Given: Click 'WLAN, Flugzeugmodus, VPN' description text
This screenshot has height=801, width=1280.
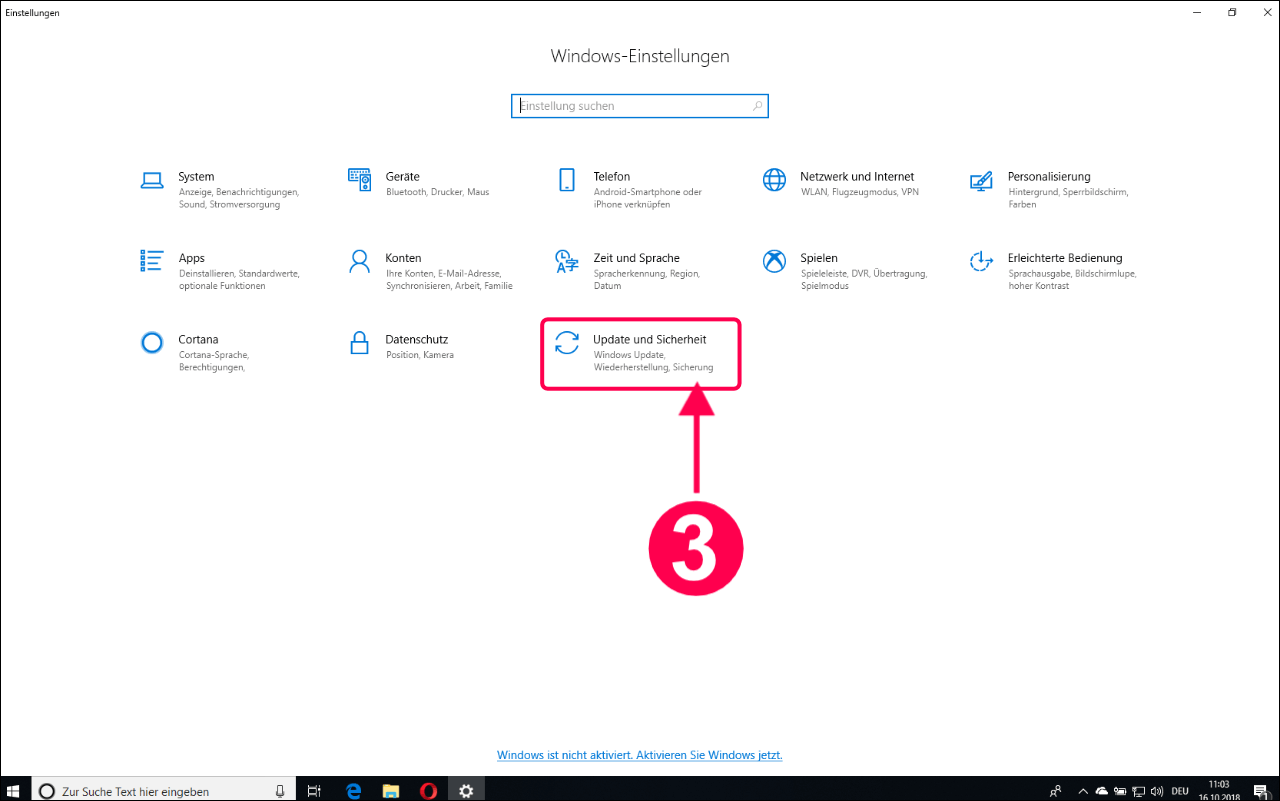Looking at the screenshot, I should 859,192.
